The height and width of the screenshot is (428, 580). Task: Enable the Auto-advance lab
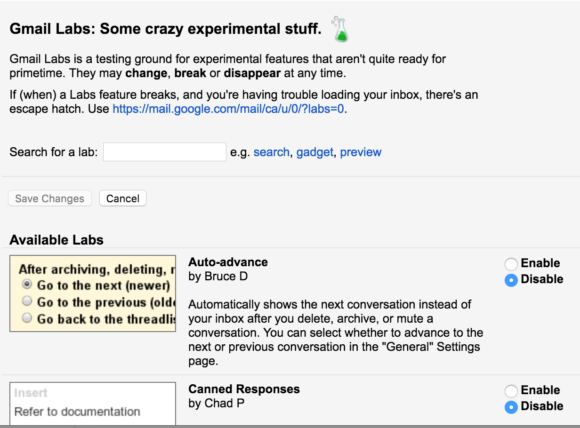(x=511, y=264)
